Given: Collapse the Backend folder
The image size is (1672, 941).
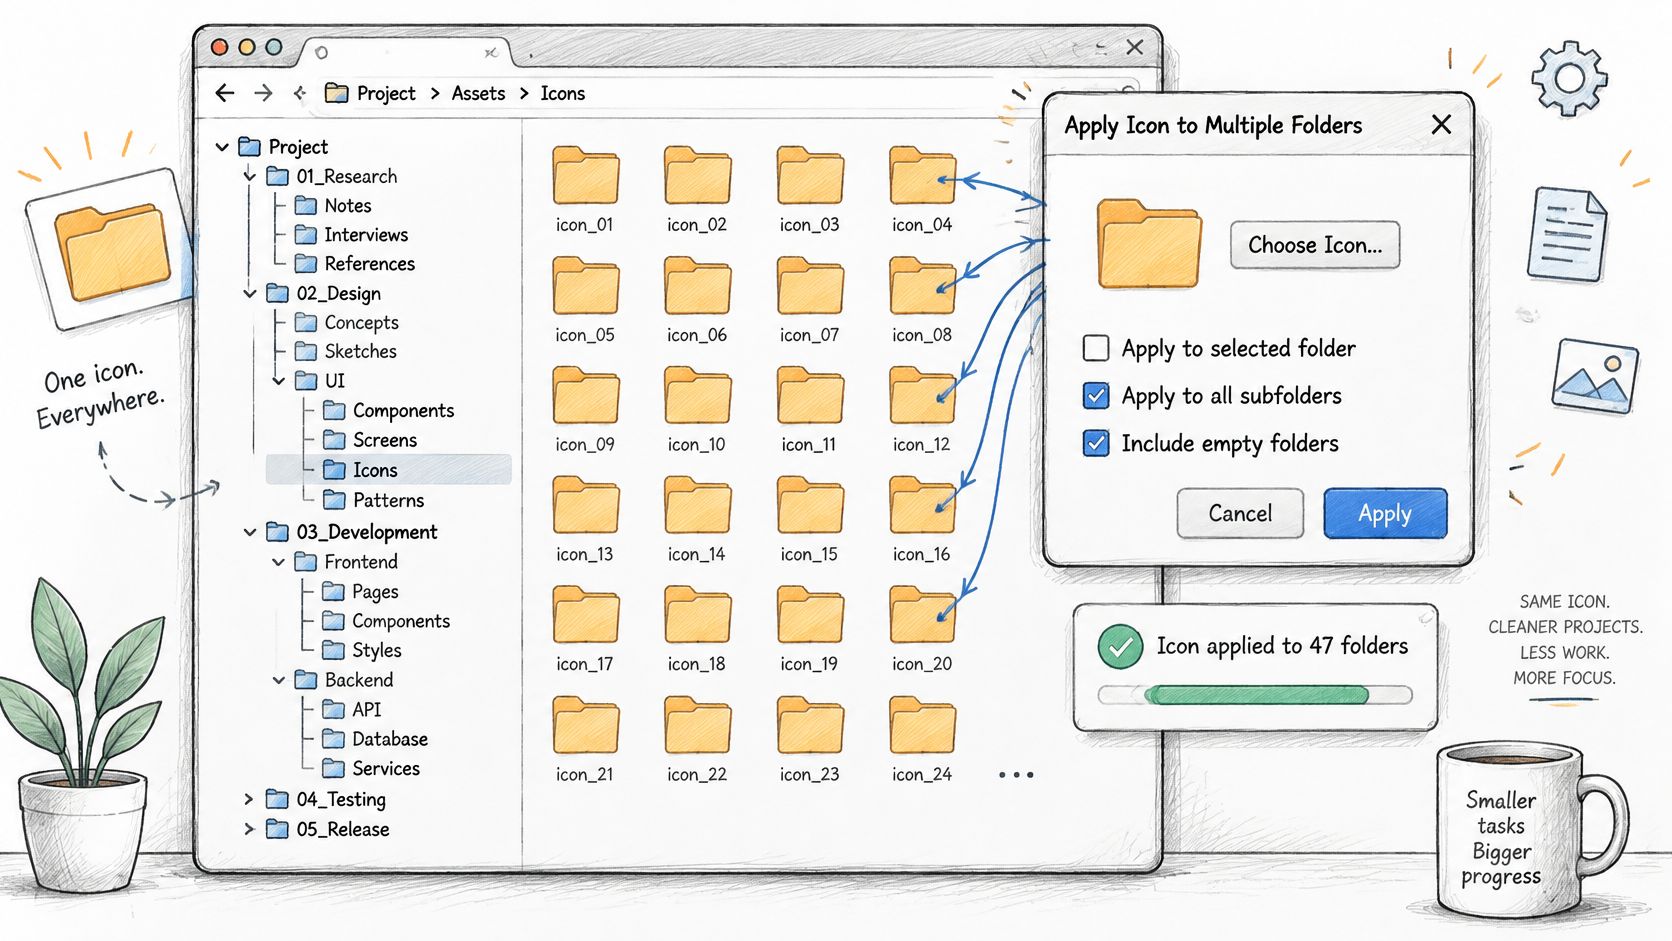Looking at the screenshot, I should tap(279, 680).
